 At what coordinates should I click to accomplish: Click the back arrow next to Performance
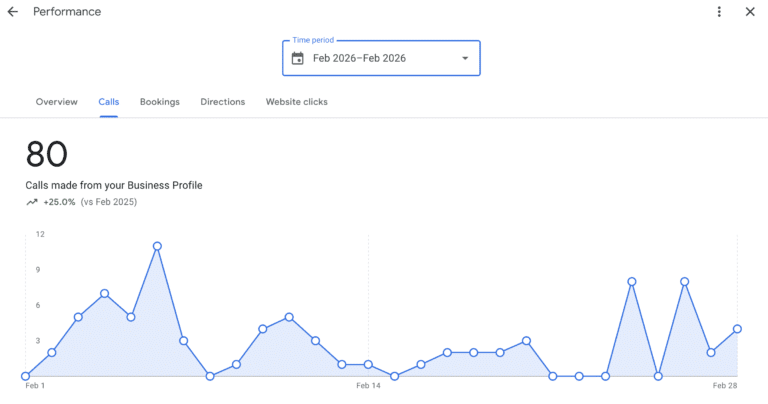[x=13, y=12]
